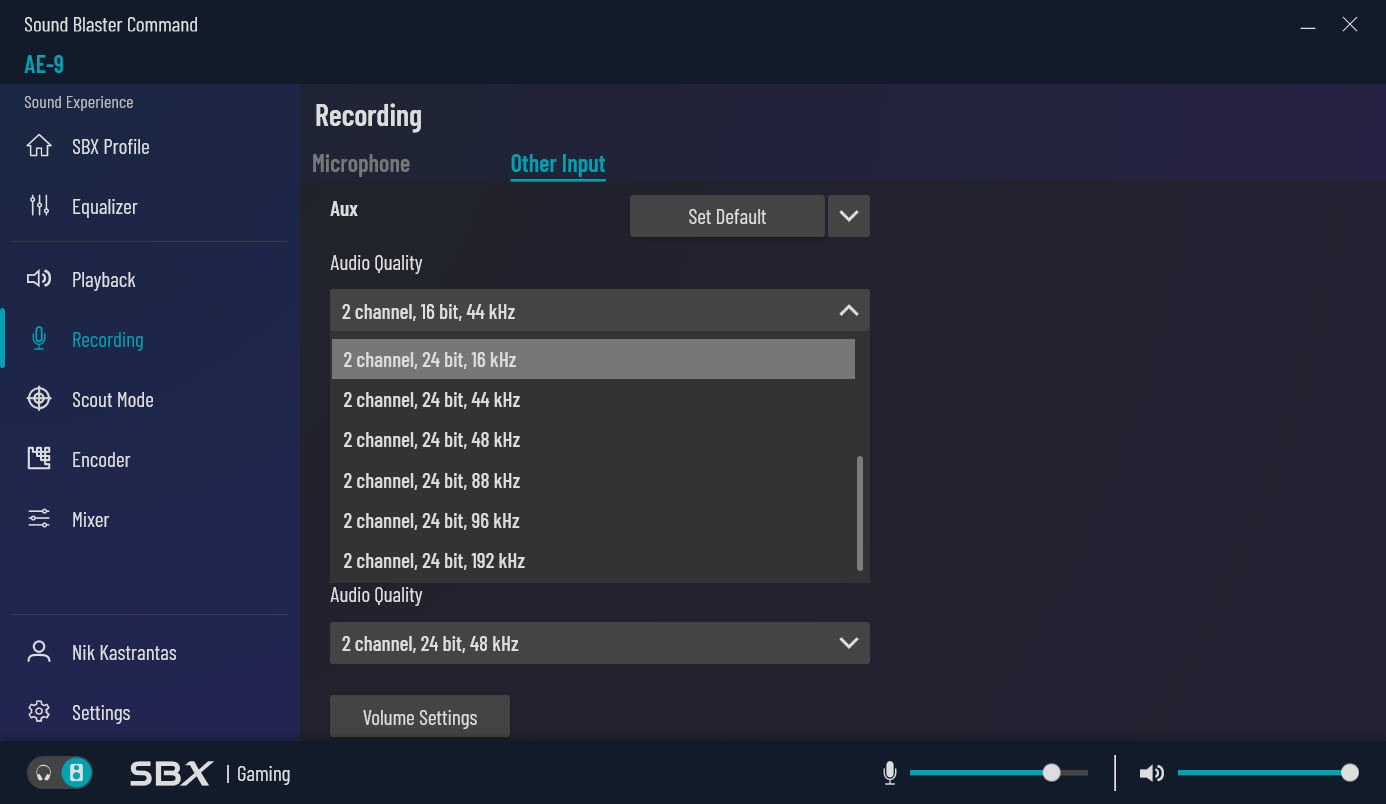Toggle headphones/speakers output switch
The image size is (1386, 804).
point(60,773)
